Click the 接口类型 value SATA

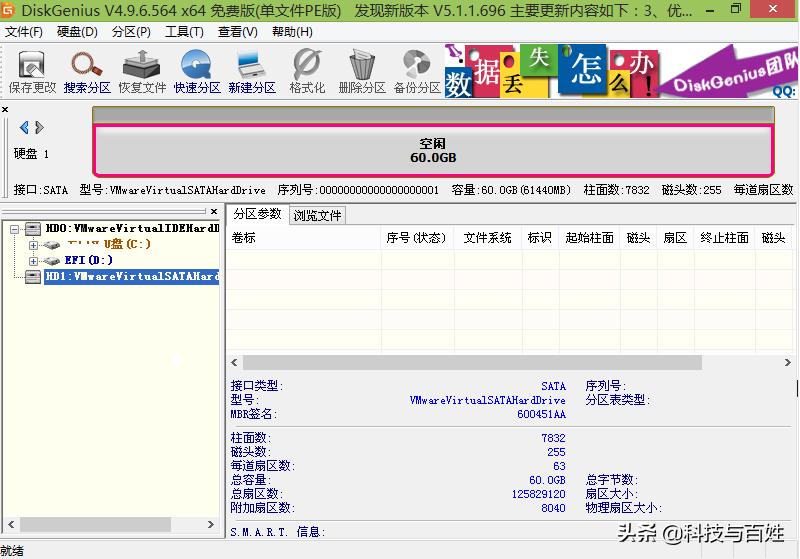point(553,386)
